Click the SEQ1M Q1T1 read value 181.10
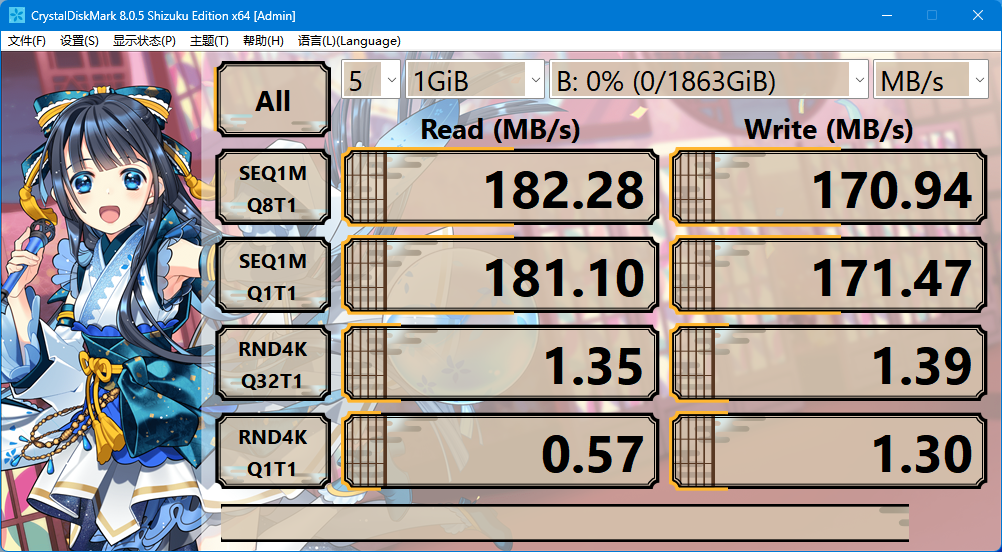Image resolution: width=1002 pixels, height=552 pixels. 501,276
